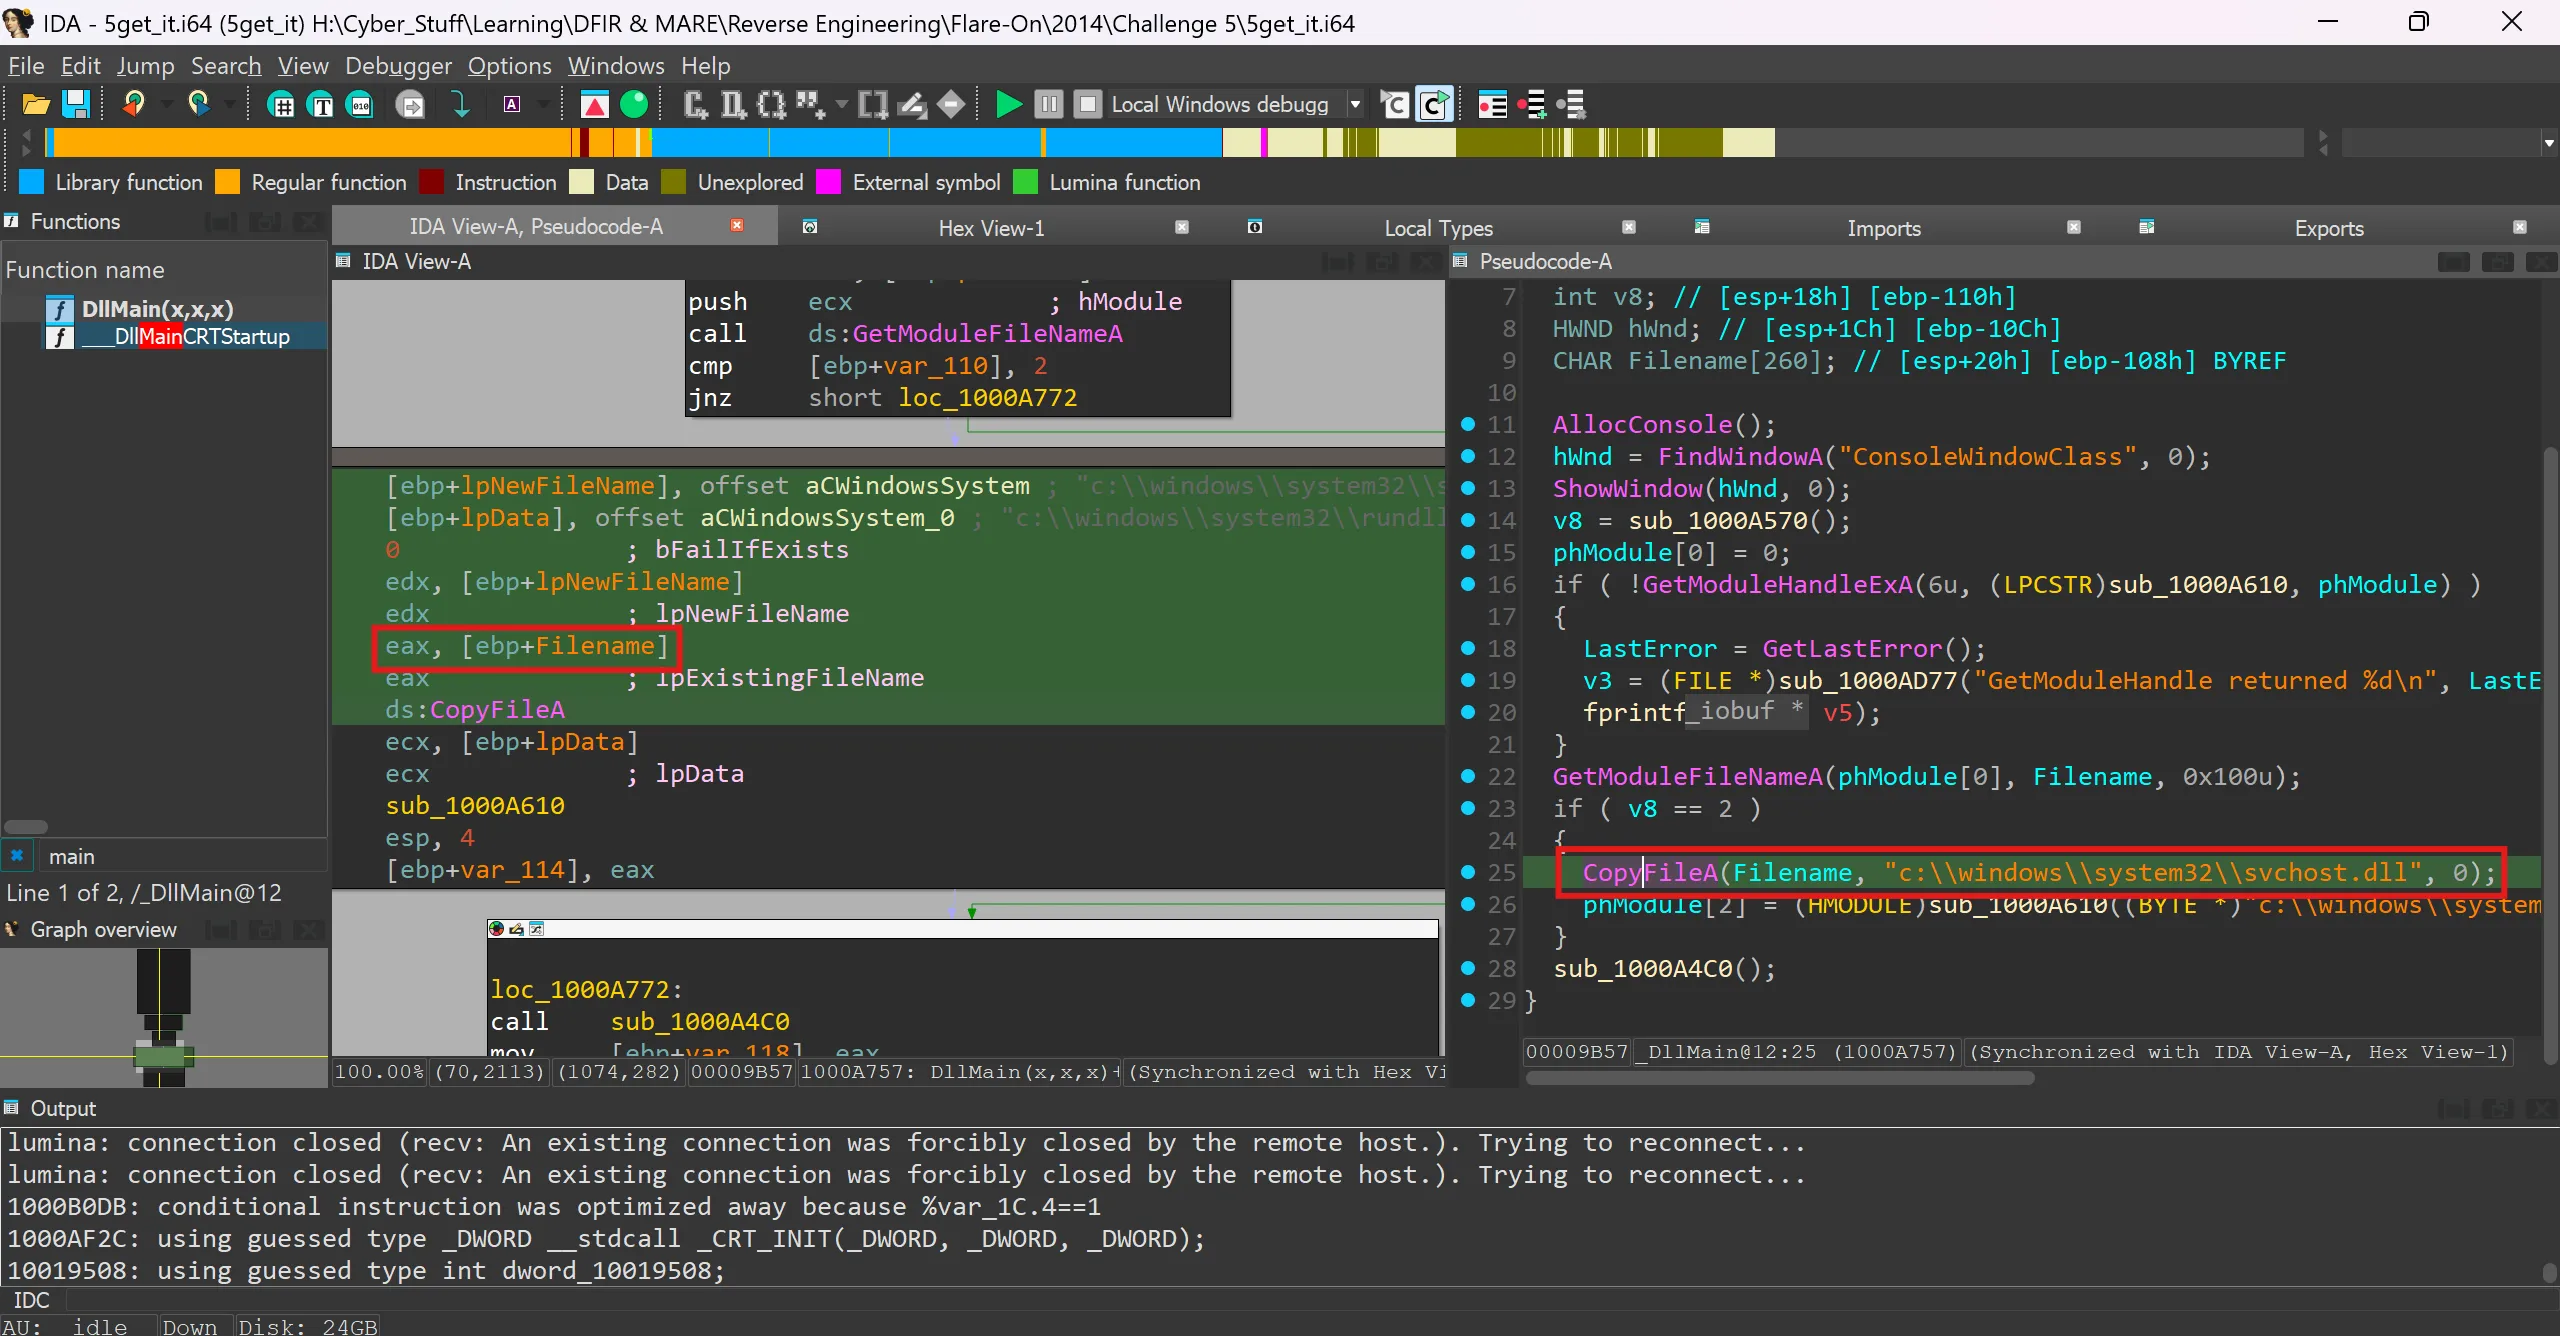The width and height of the screenshot is (2560, 1336).
Task: Click the pause process button
Action: coord(1048,104)
